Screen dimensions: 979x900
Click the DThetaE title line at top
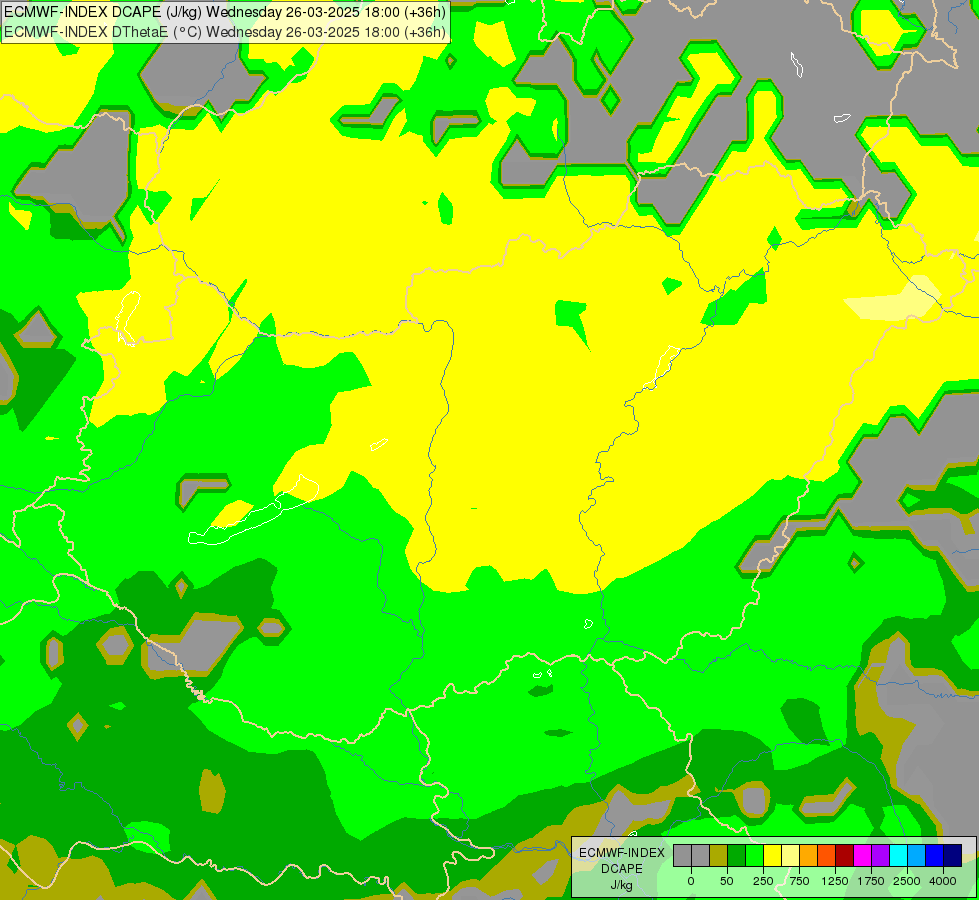tap(225, 32)
